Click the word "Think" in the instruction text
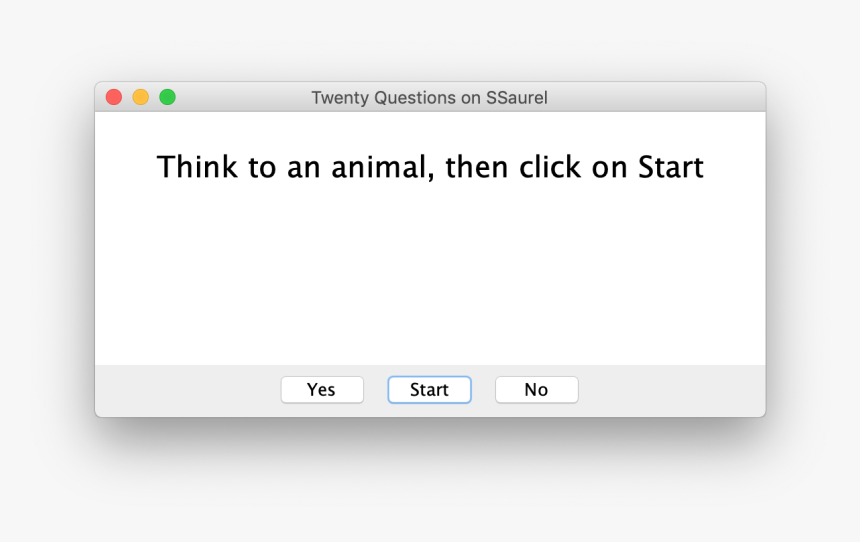 [198, 167]
